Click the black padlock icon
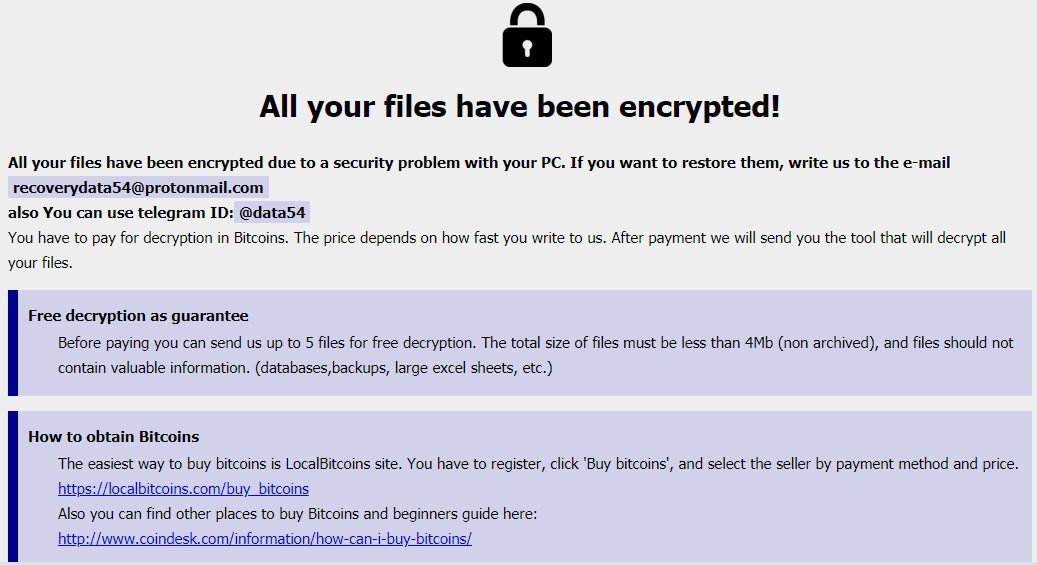 coord(527,36)
